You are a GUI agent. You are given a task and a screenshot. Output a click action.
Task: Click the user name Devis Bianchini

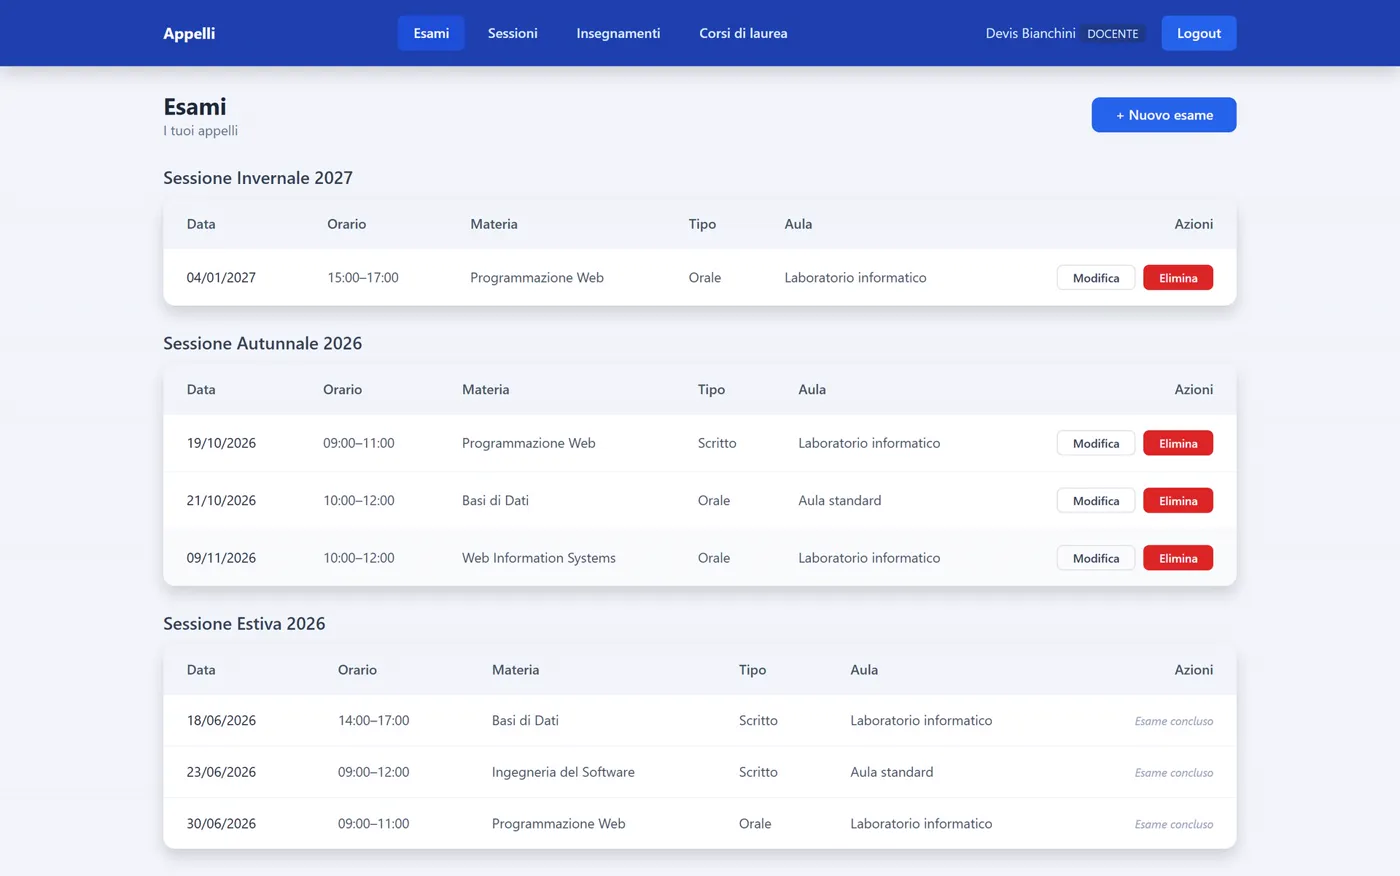point(1030,33)
